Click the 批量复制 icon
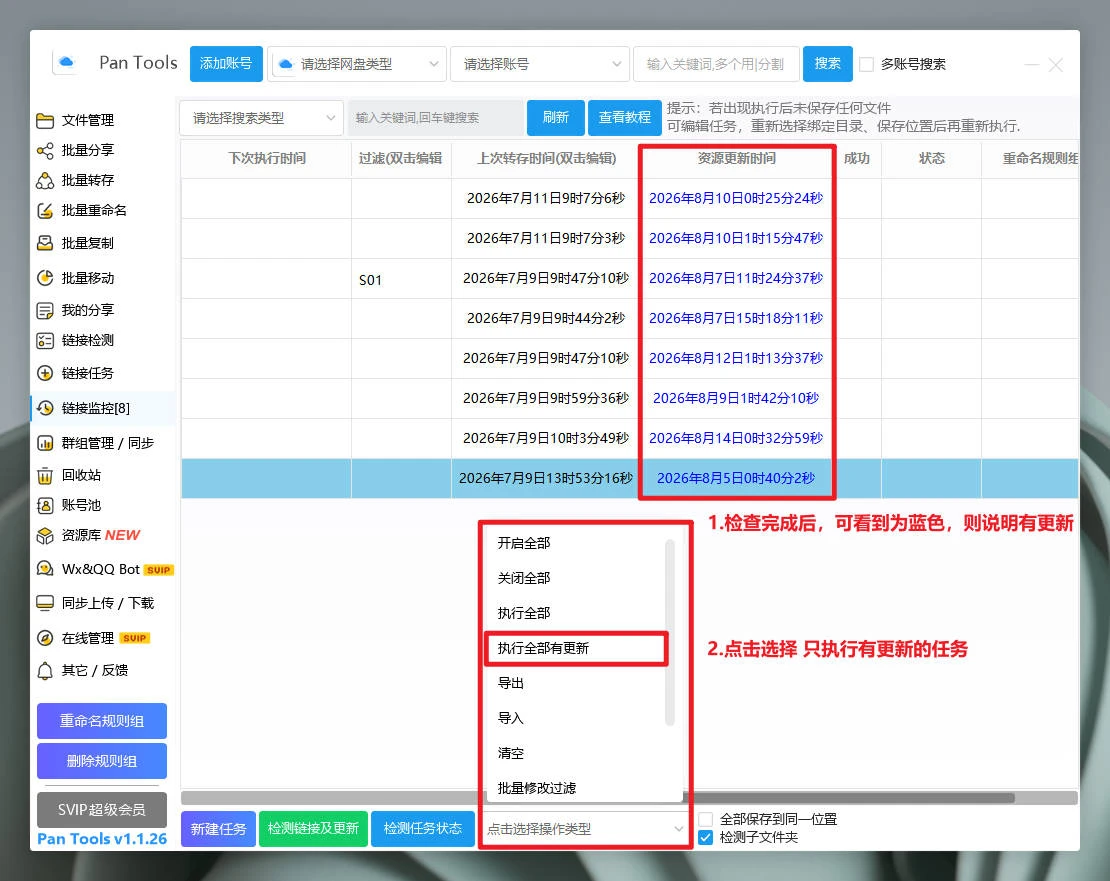The height and width of the screenshot is (881, 1110). 45,243
